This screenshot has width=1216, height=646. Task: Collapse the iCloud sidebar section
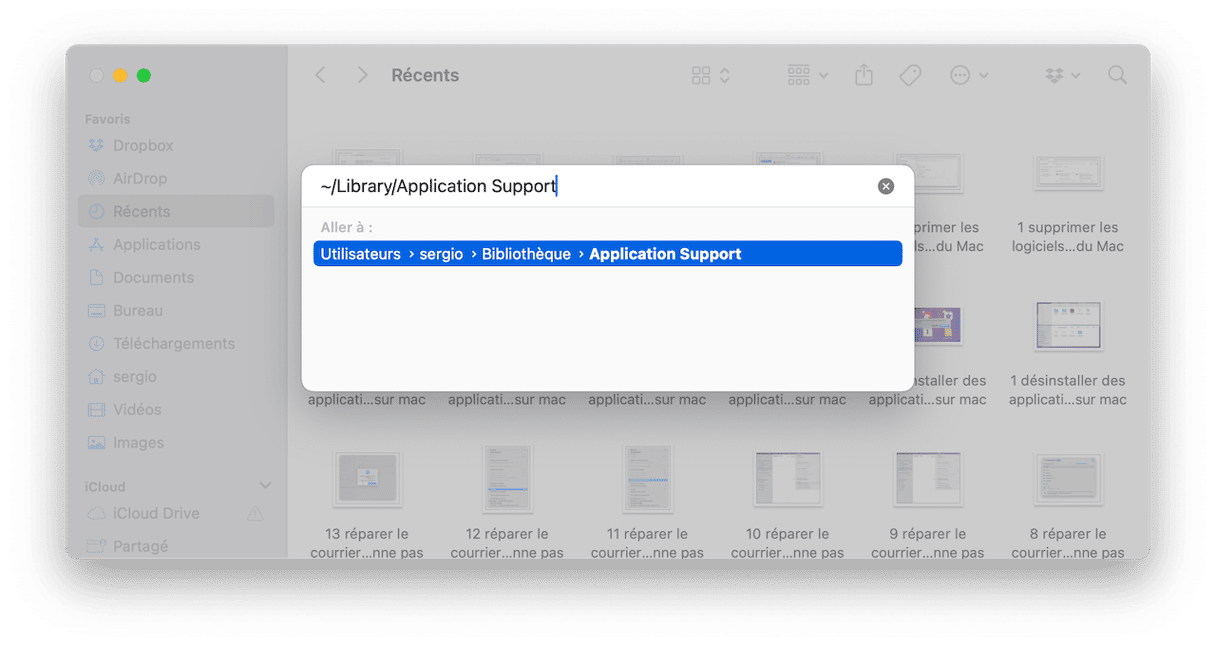click(x=265, y=486)
